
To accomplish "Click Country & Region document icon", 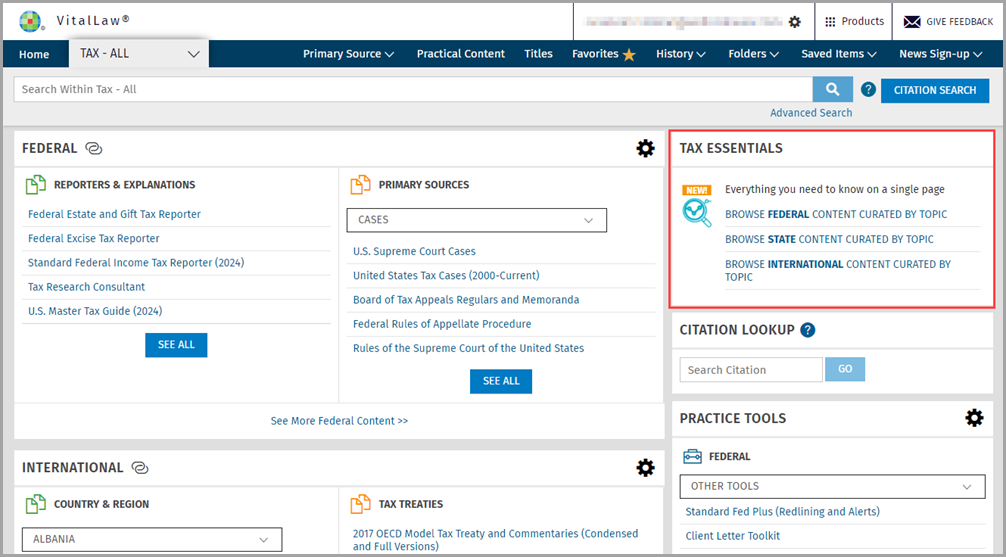I will coord(36,504).
